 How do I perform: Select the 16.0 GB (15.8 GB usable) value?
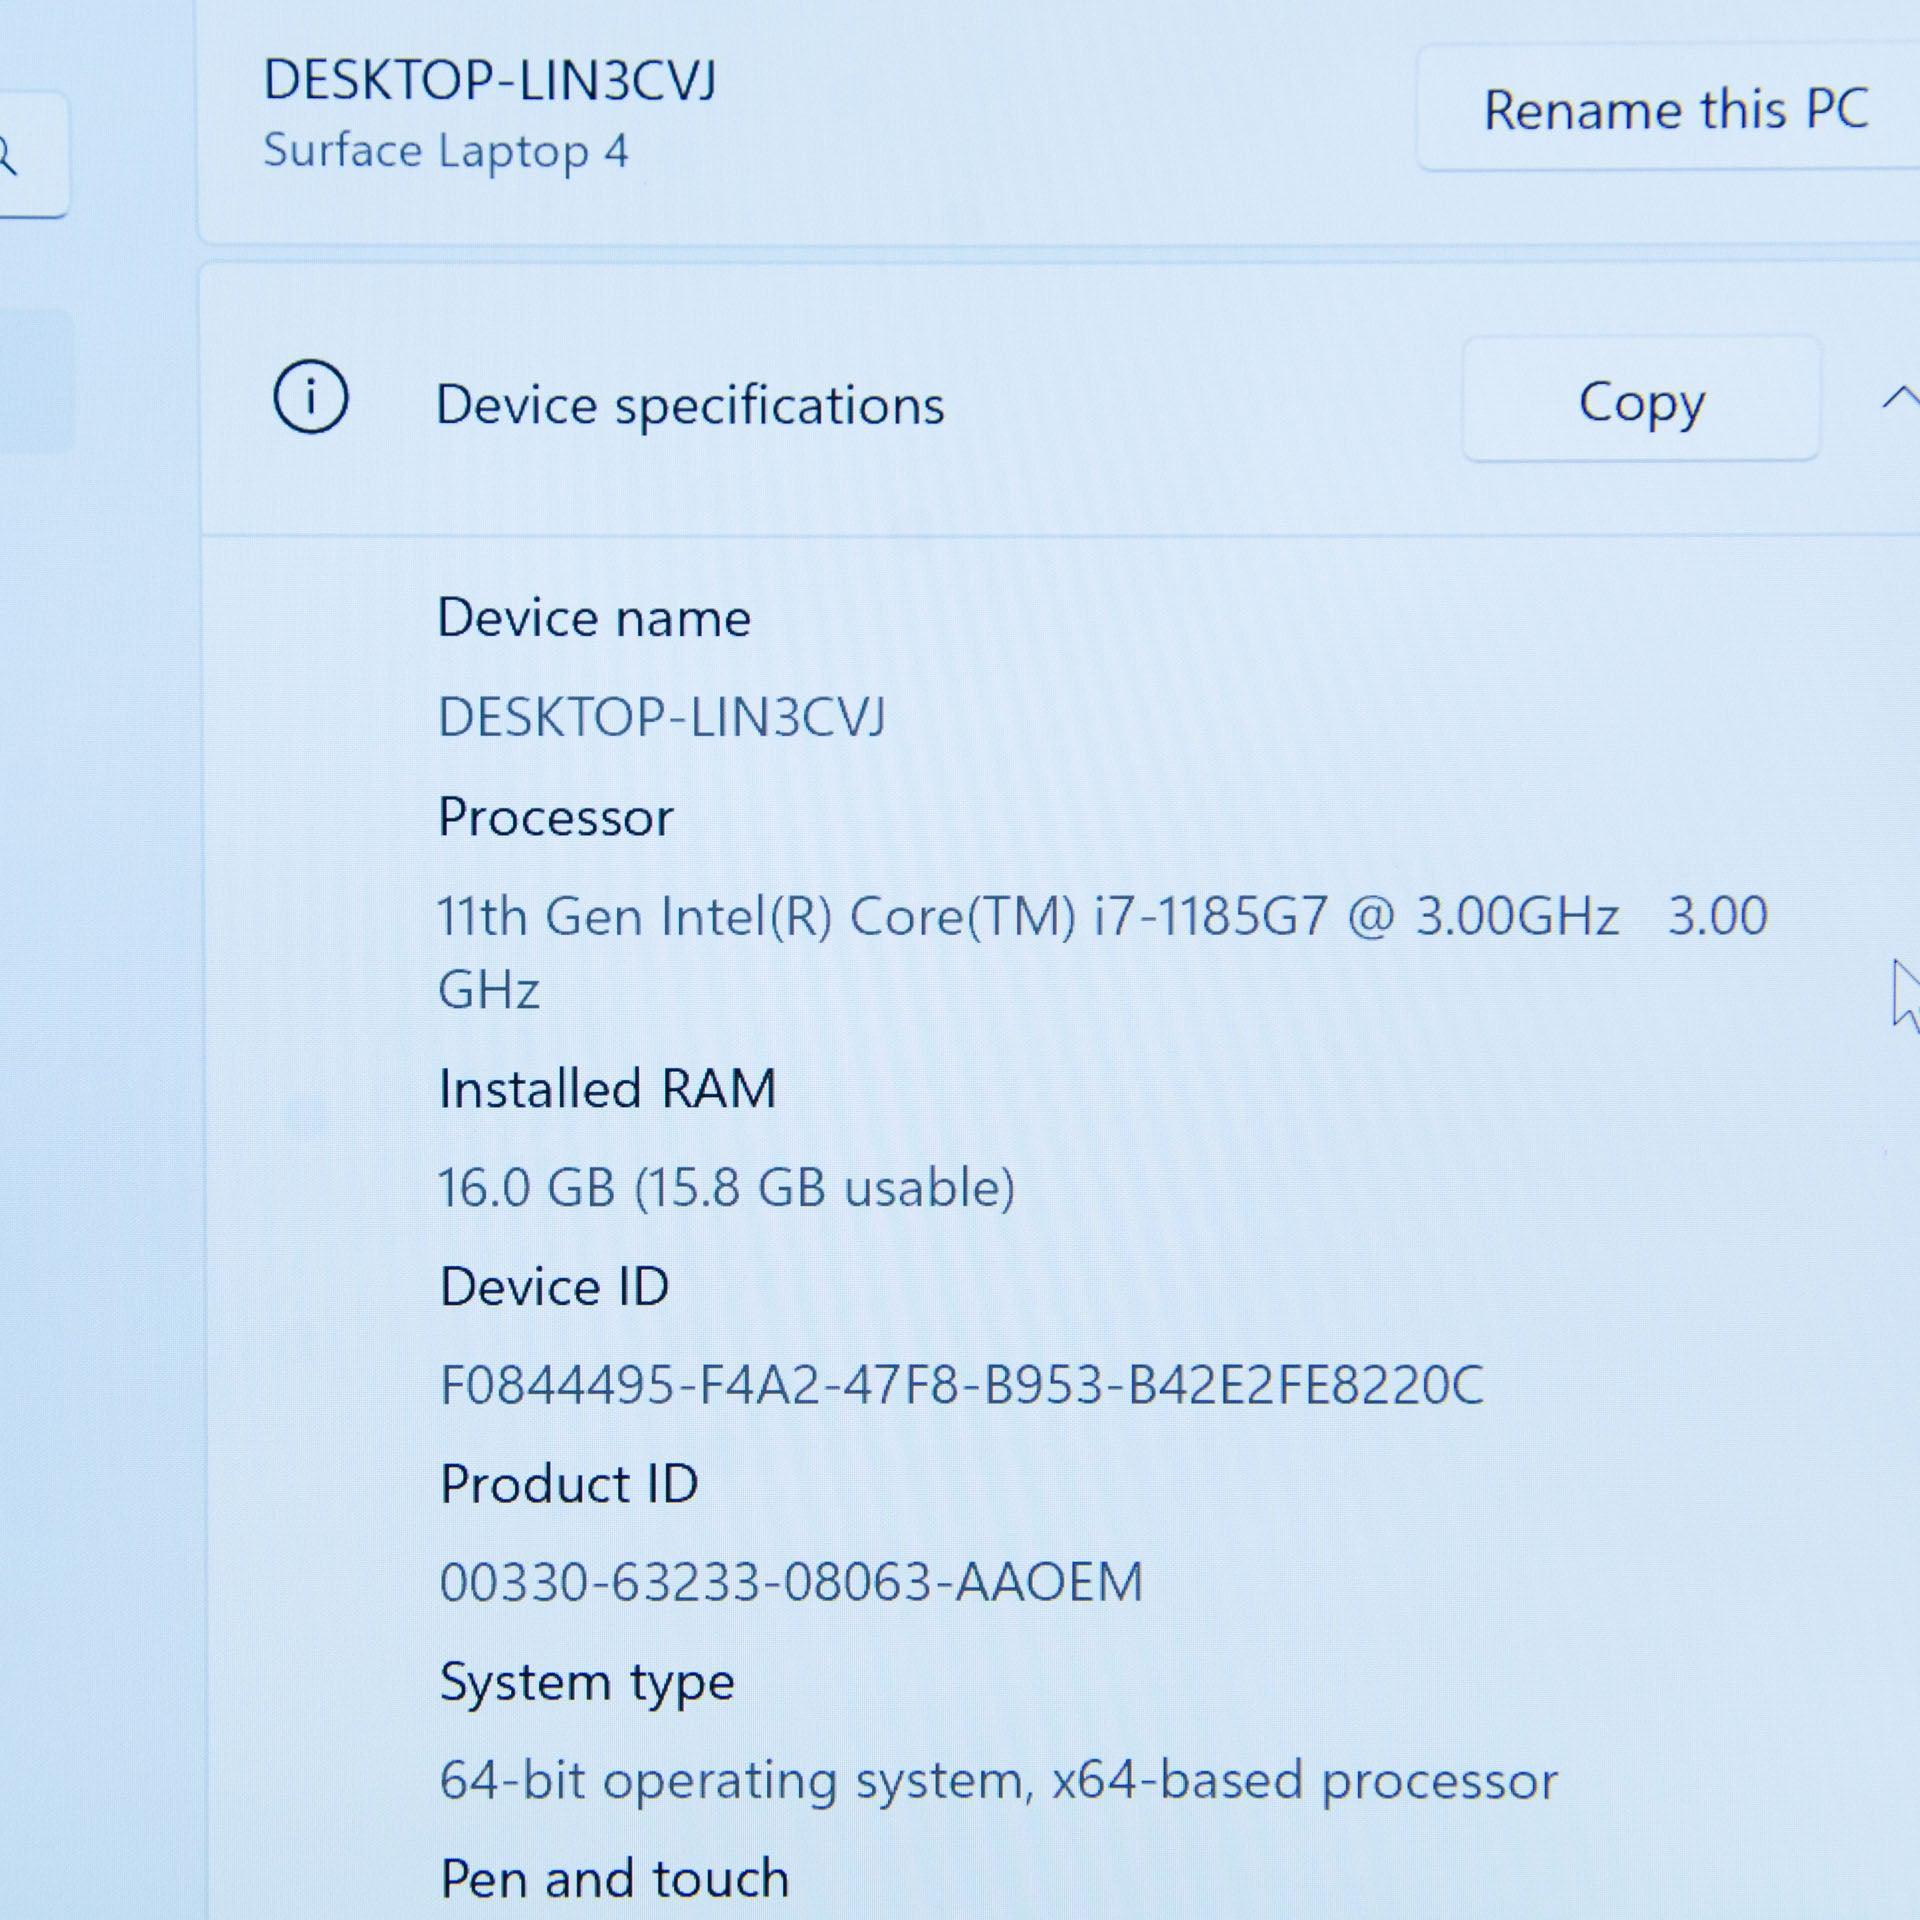[x=727, y=1188]
